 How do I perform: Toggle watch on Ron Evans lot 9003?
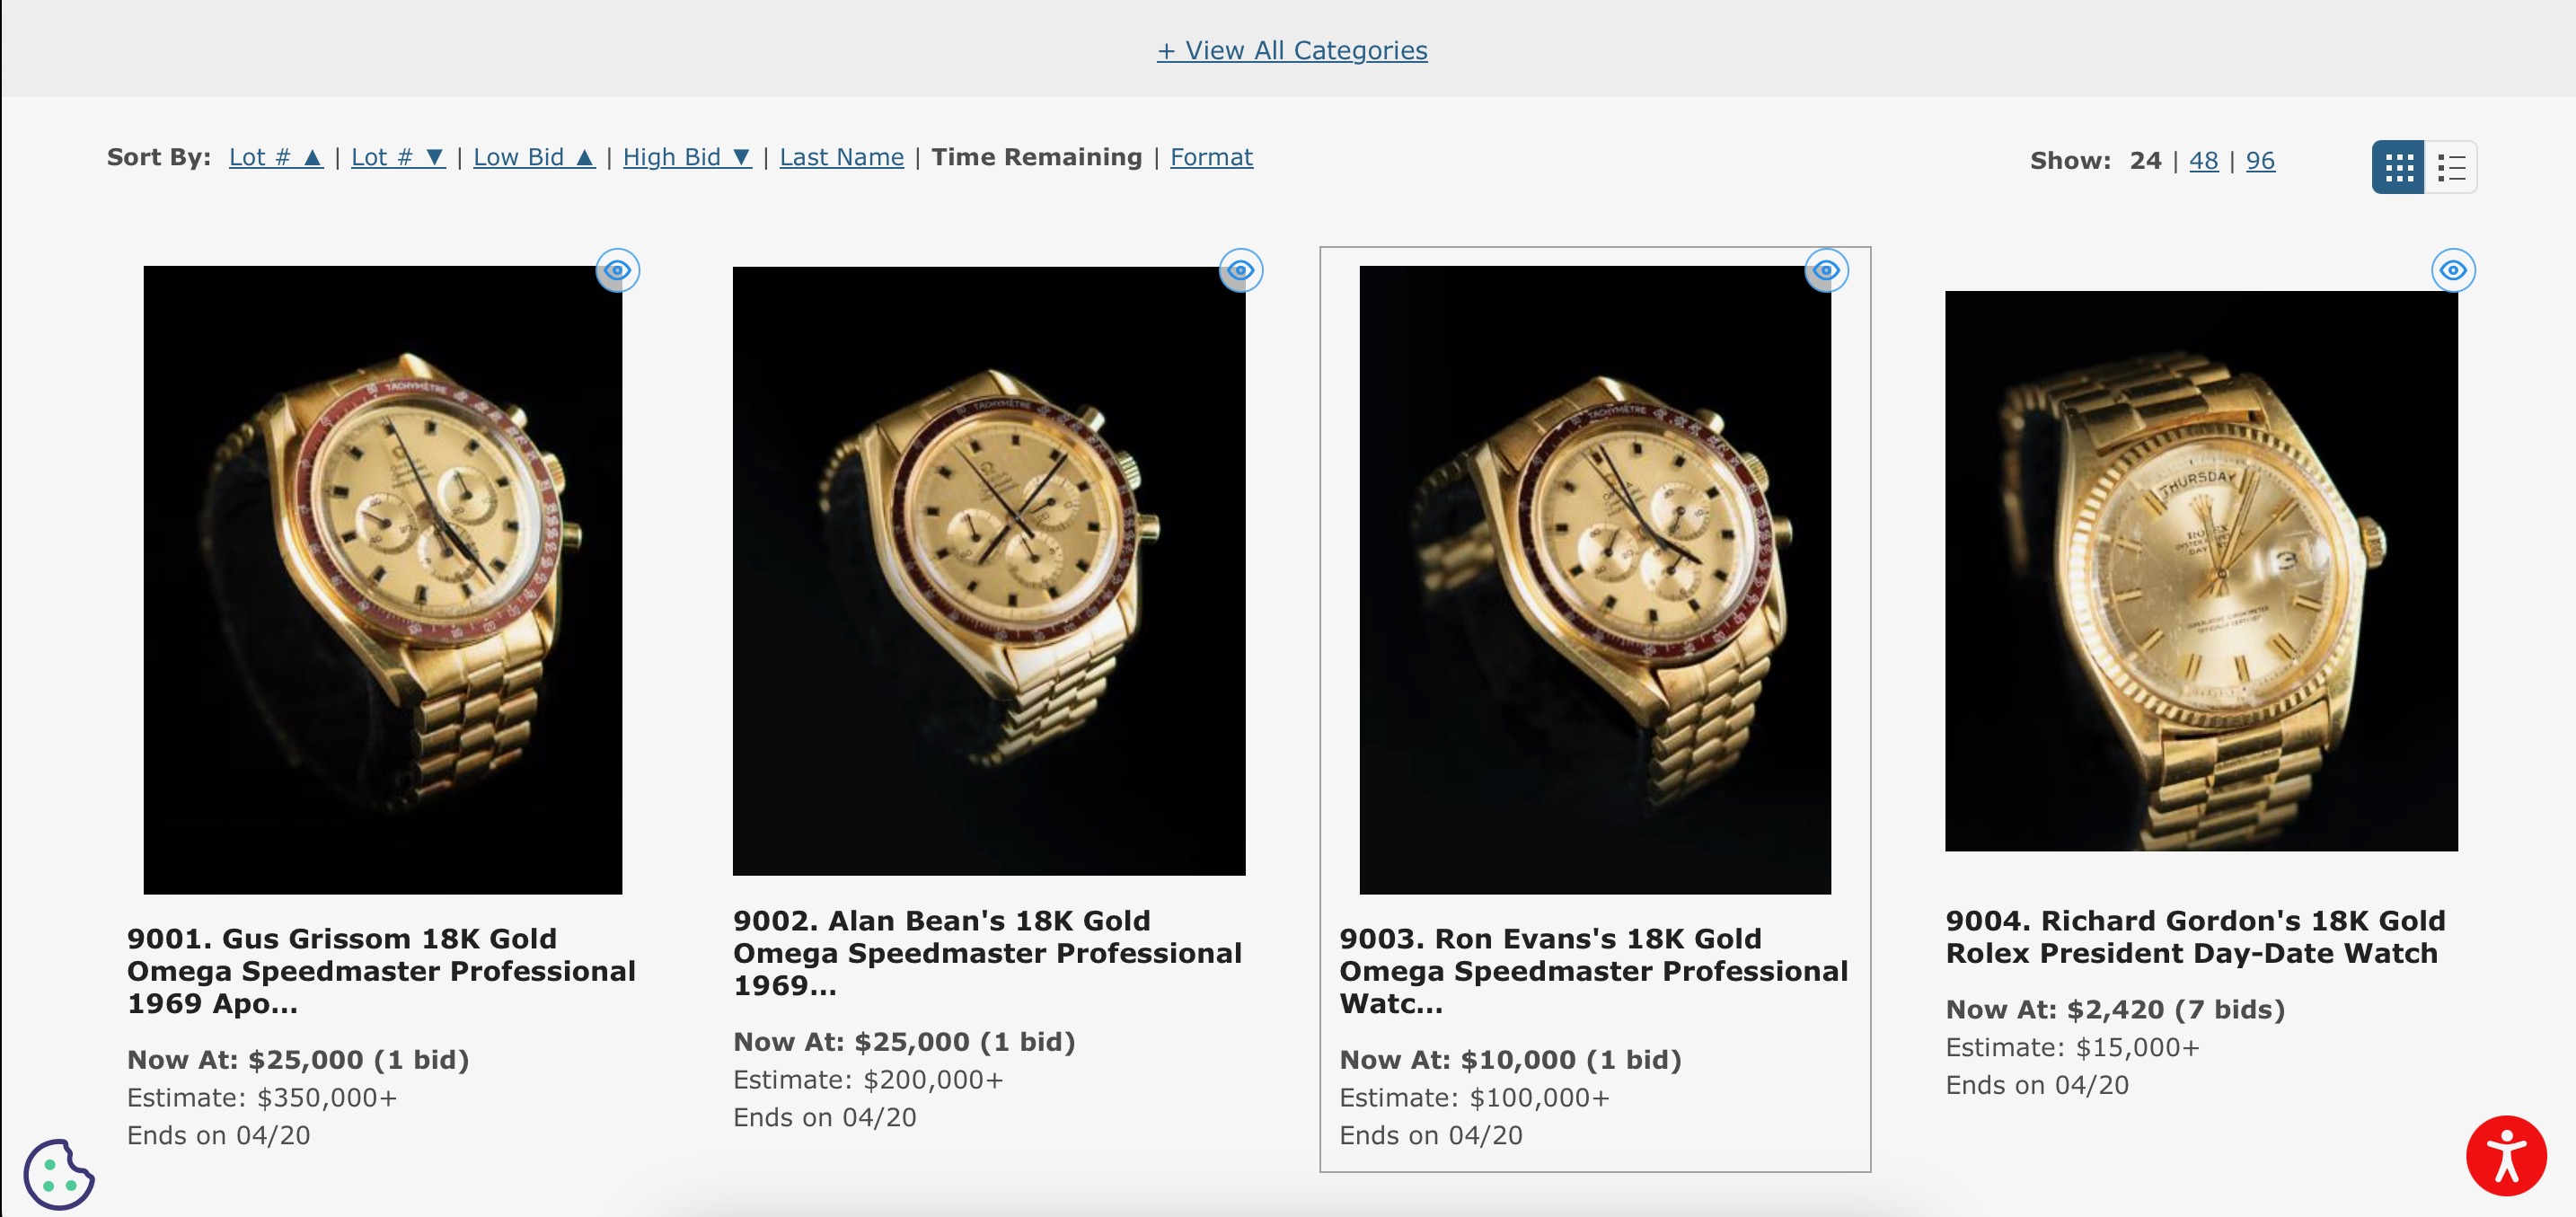(x=1826, y=270)
